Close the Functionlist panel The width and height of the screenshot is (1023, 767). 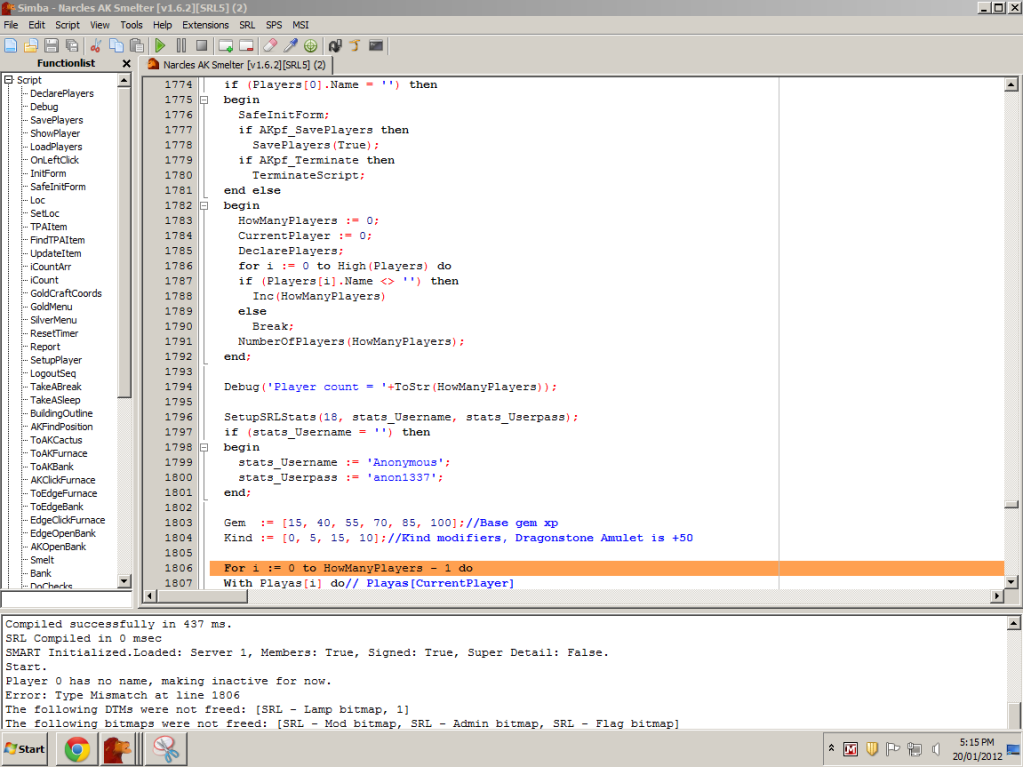pos(126,63)
